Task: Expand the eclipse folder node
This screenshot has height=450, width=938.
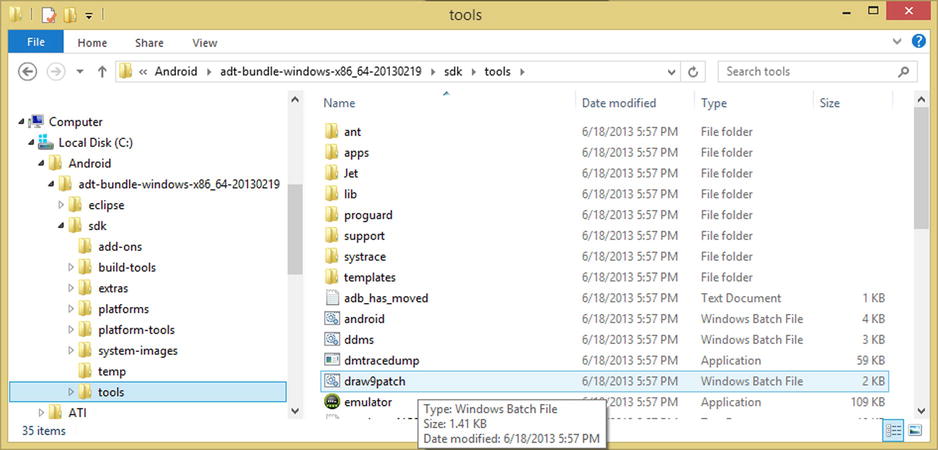Action: pos(61,205)
